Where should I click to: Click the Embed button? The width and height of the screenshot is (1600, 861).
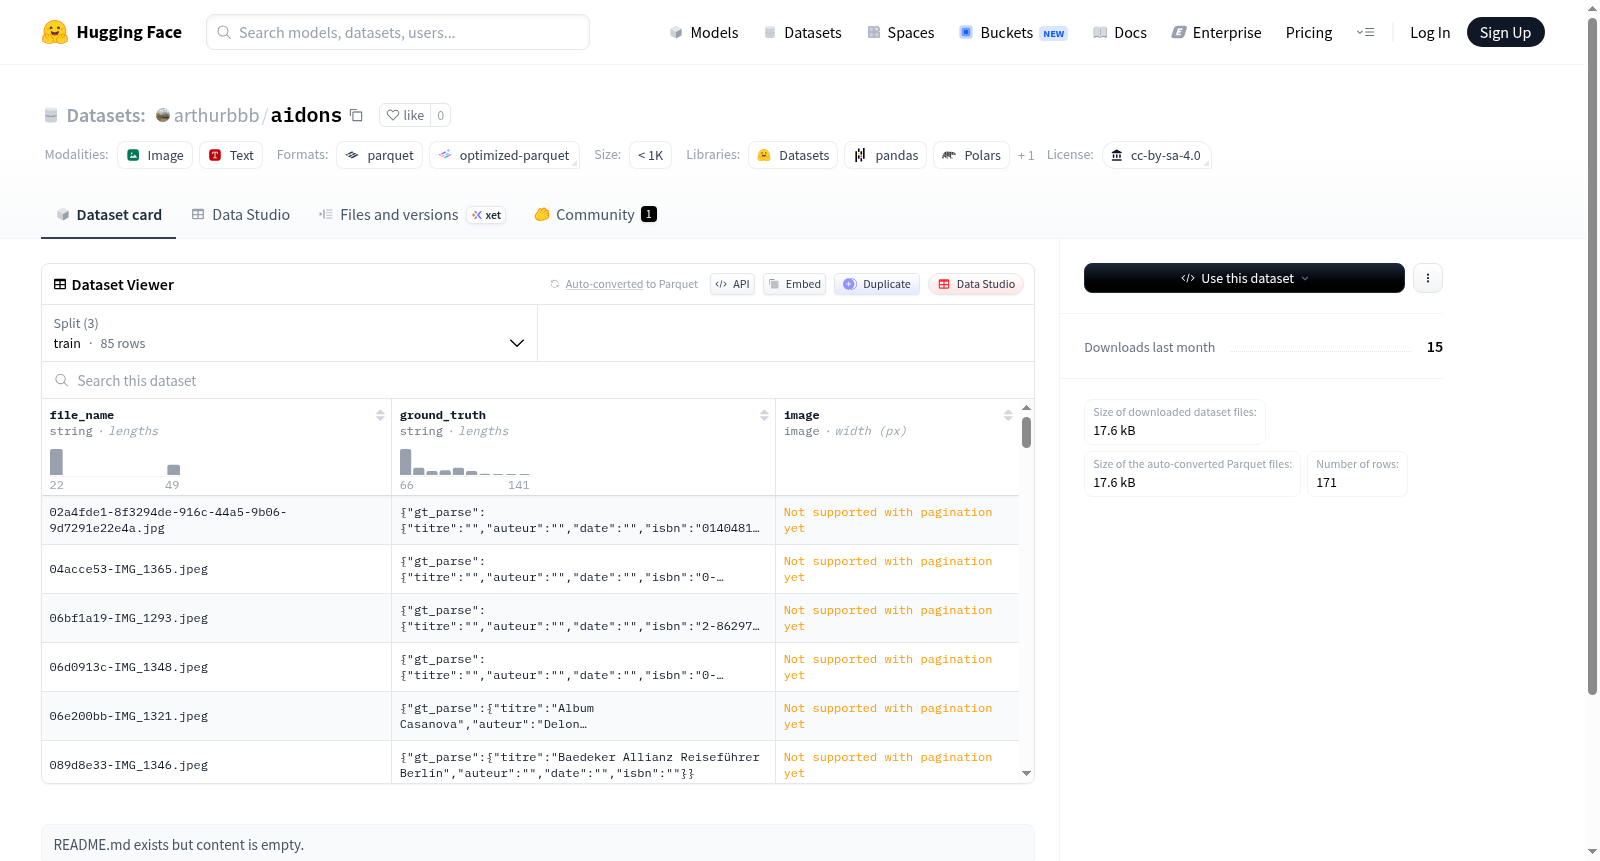794,284
